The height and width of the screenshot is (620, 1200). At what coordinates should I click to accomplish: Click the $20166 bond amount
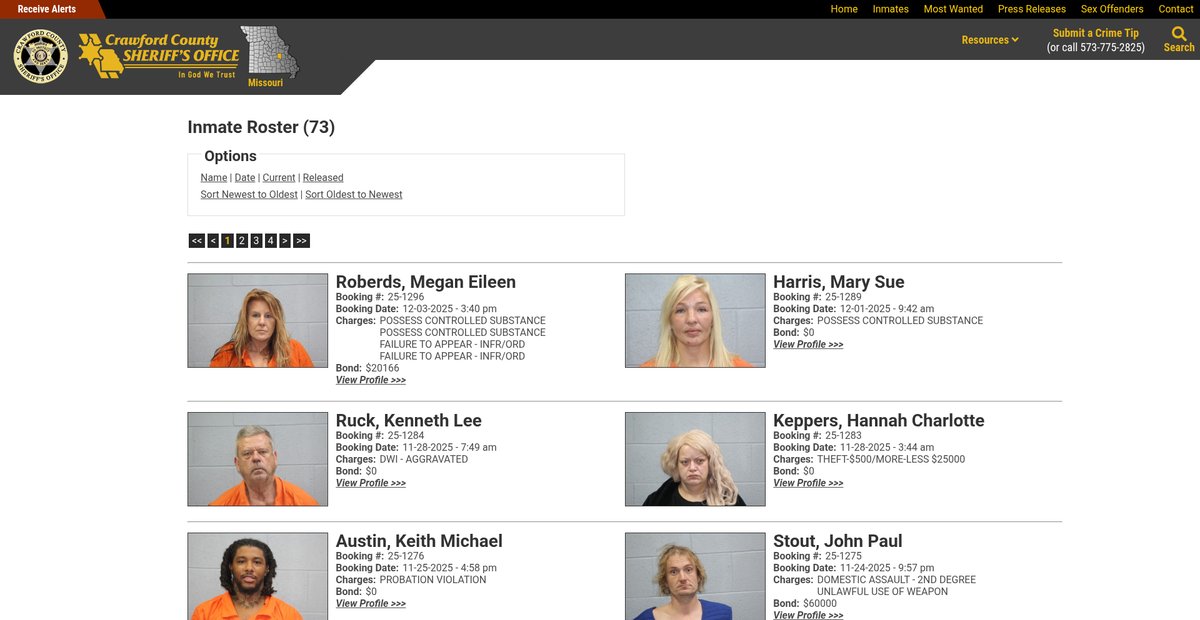(x=382, y=368)
